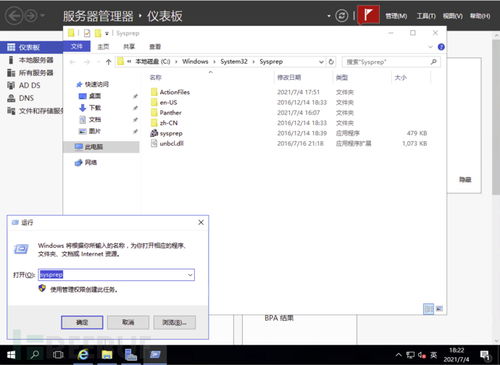The width and height of the screenshot is (500, 365).
Task: Sort by 修改日期 column header
Action: click(289, 77)
